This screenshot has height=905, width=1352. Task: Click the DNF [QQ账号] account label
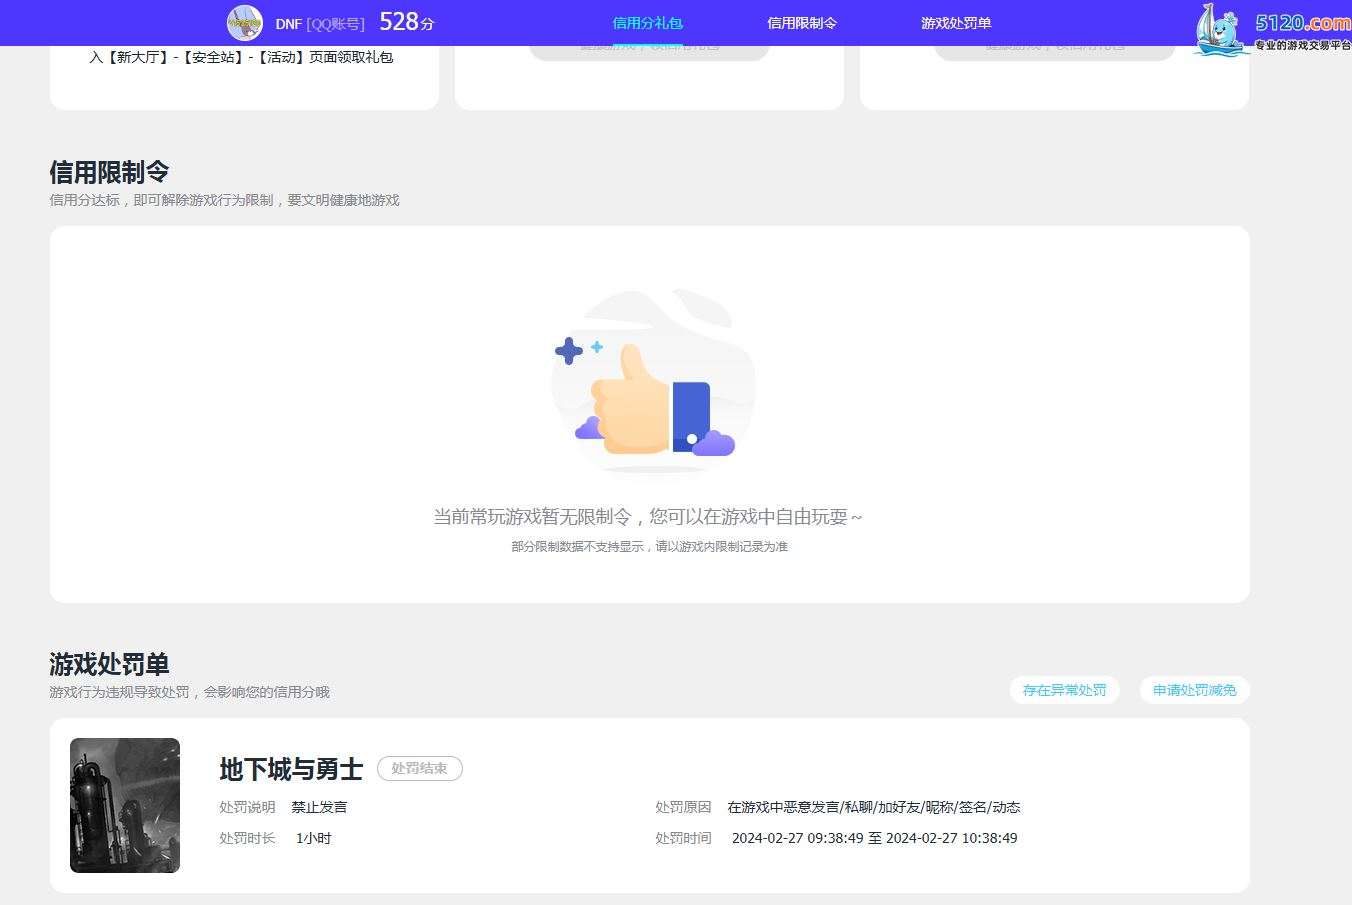320,23
